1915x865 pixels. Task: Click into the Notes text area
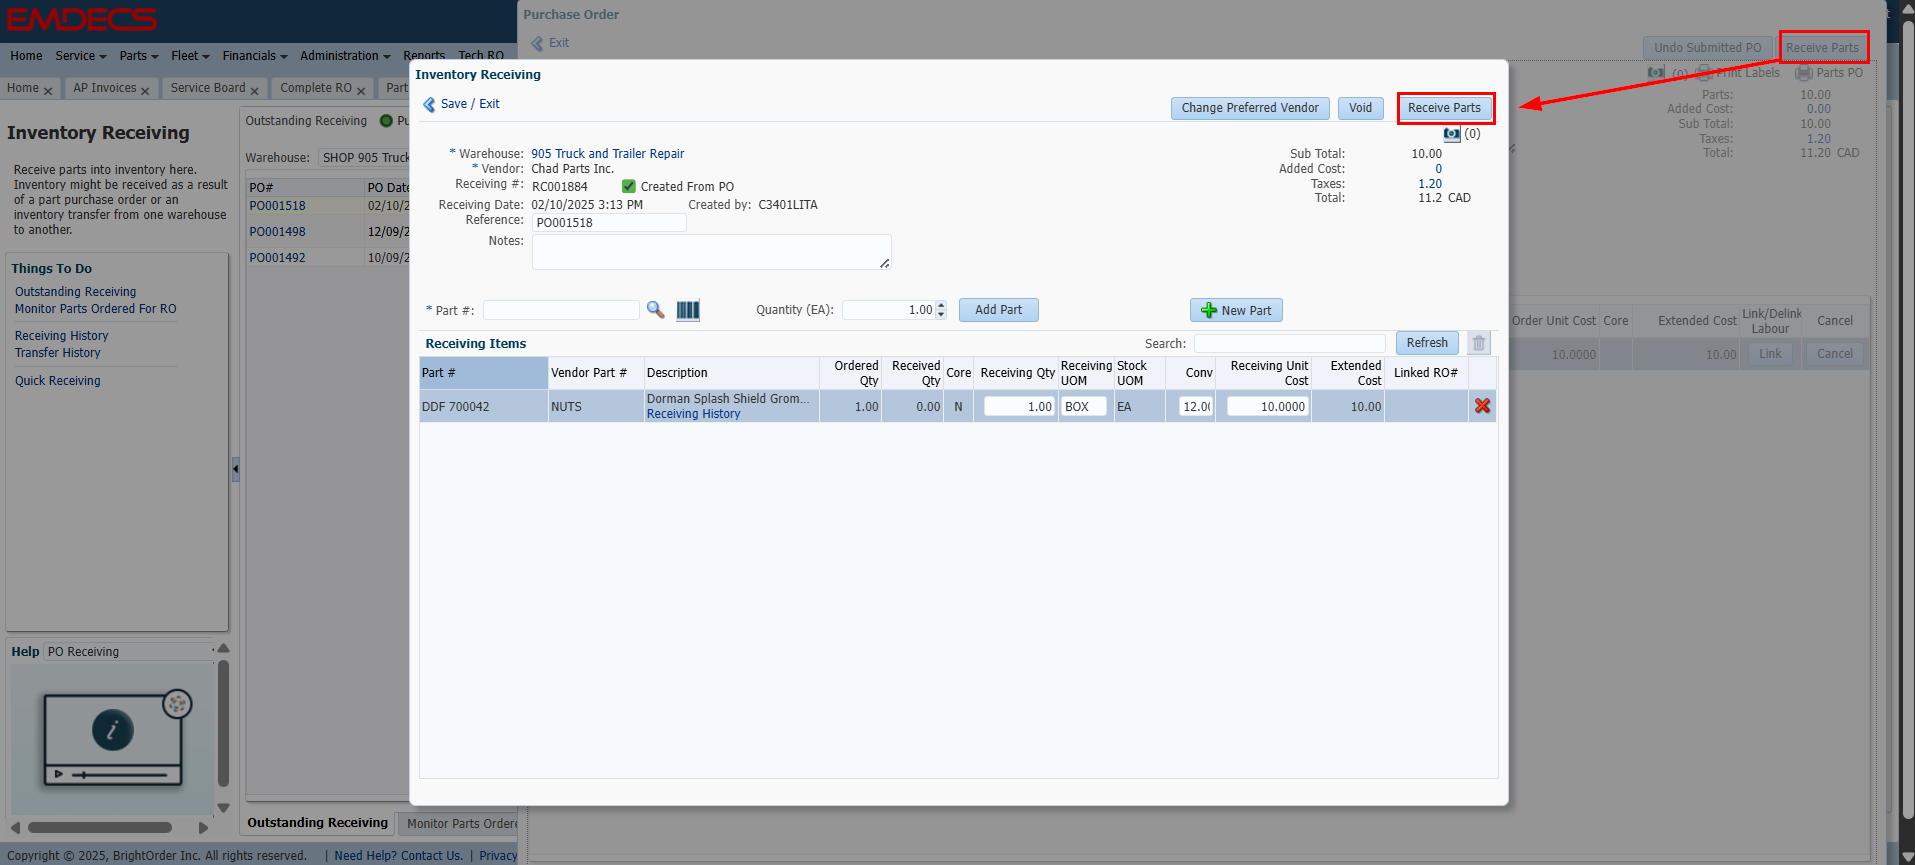(710, 252)
